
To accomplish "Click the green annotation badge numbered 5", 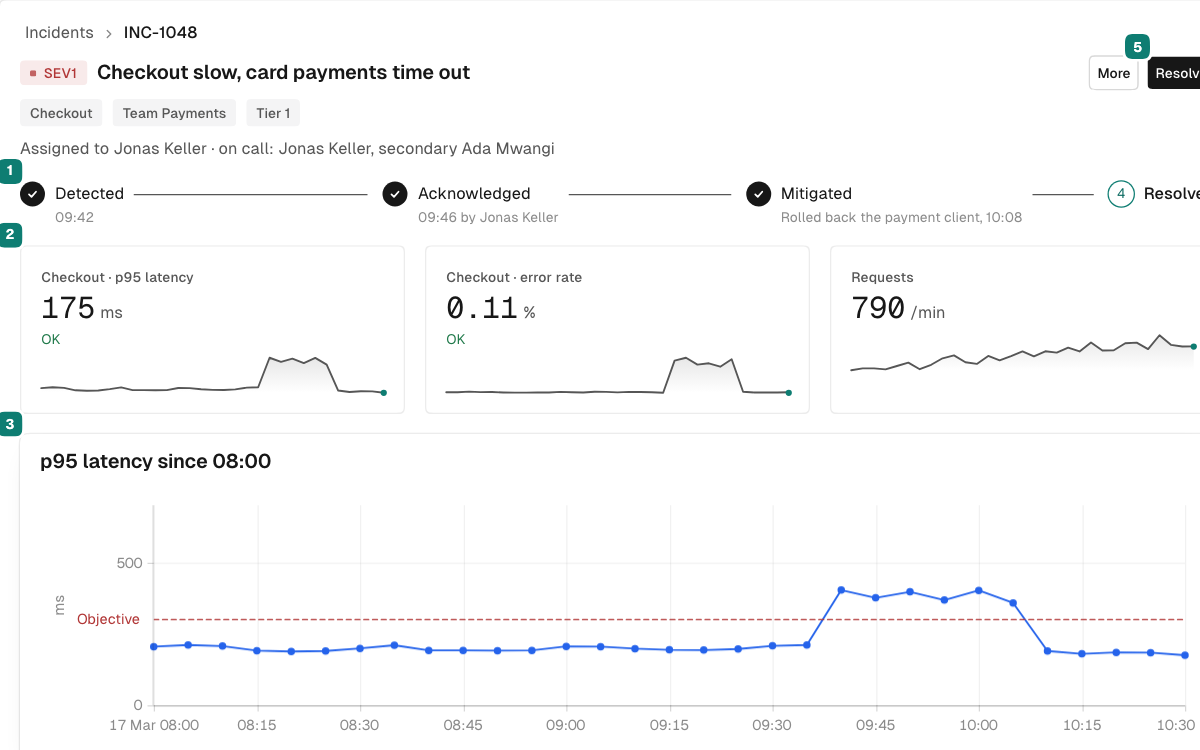I will pos(1137,46).
